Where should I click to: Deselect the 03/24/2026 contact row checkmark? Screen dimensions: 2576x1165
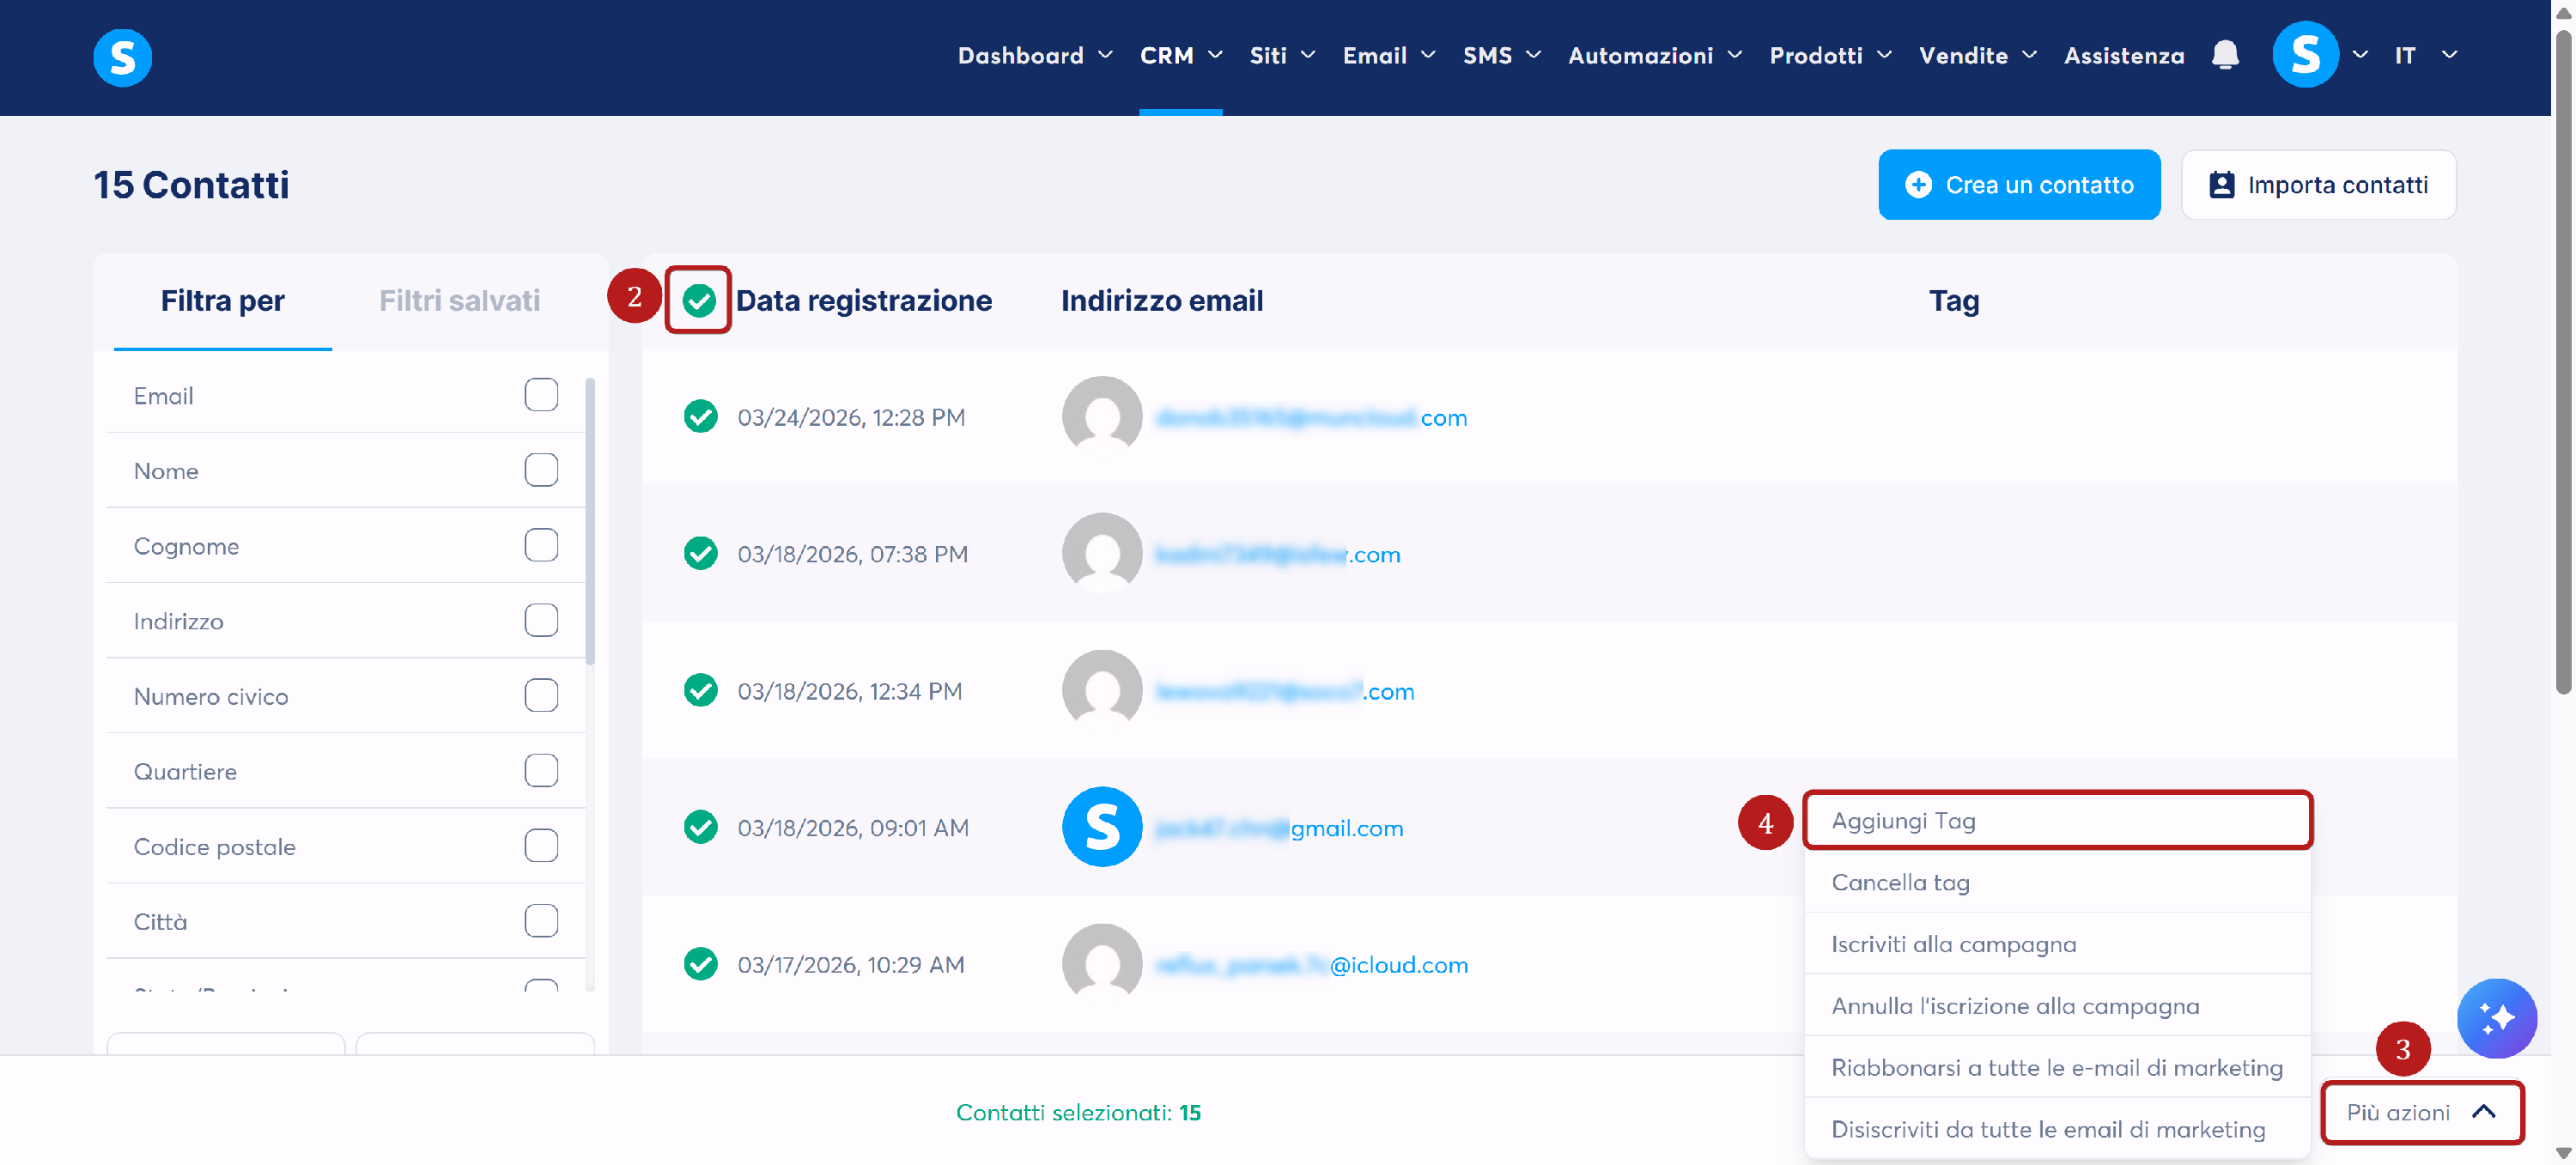coord(700,416)
